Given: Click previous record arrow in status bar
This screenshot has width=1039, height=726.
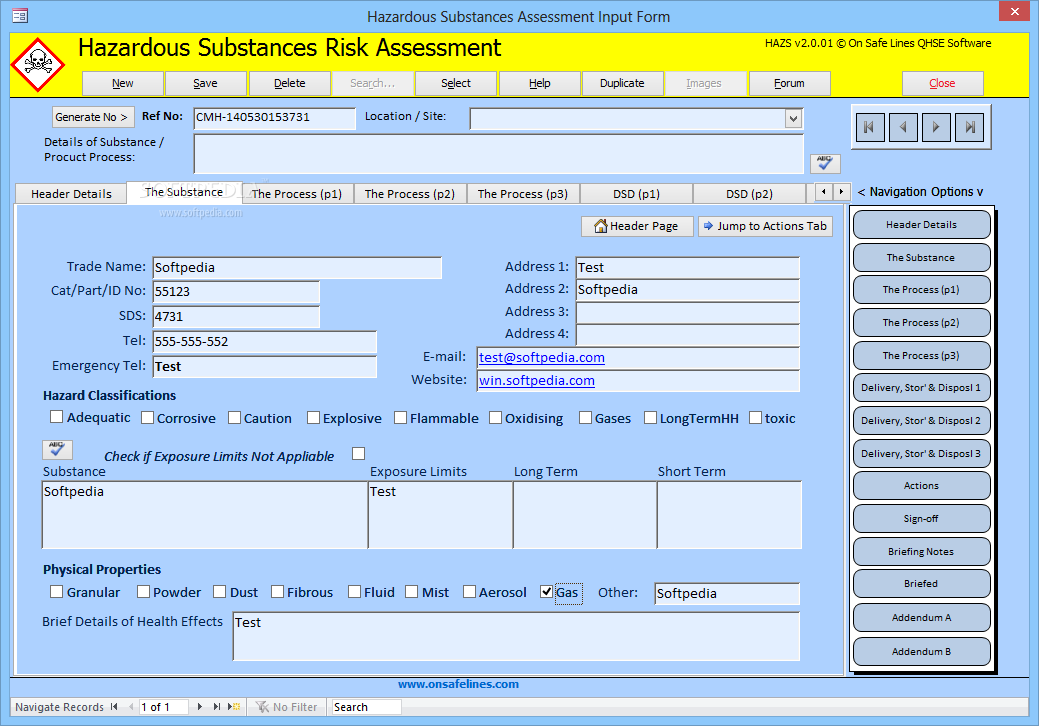Looking at the screenshot, I should 131,707.
